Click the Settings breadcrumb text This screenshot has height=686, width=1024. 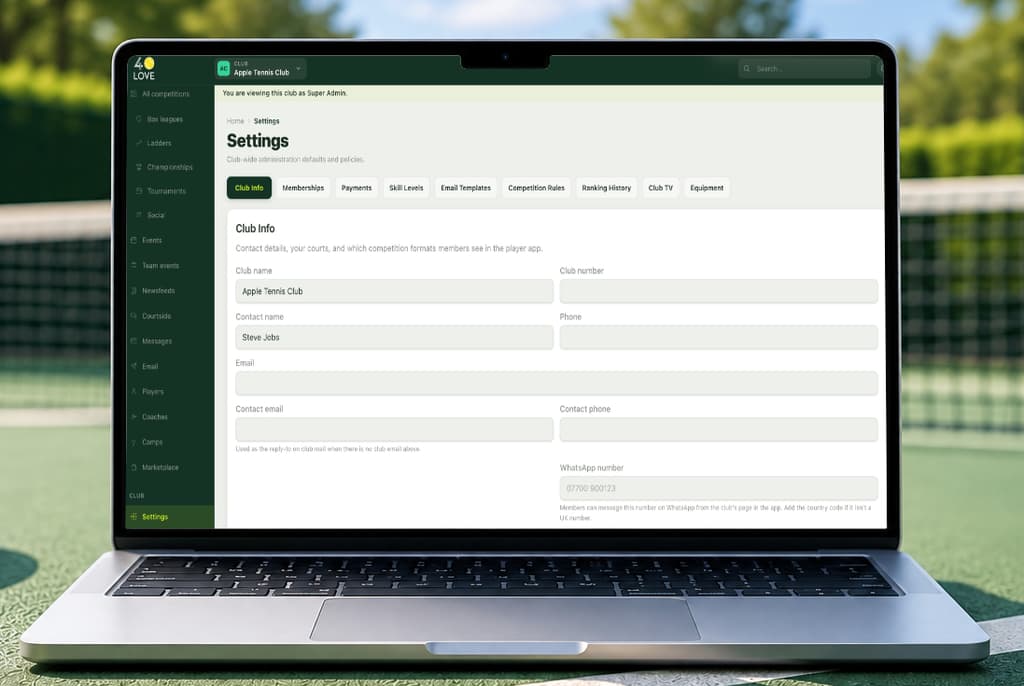pos(266,122)
